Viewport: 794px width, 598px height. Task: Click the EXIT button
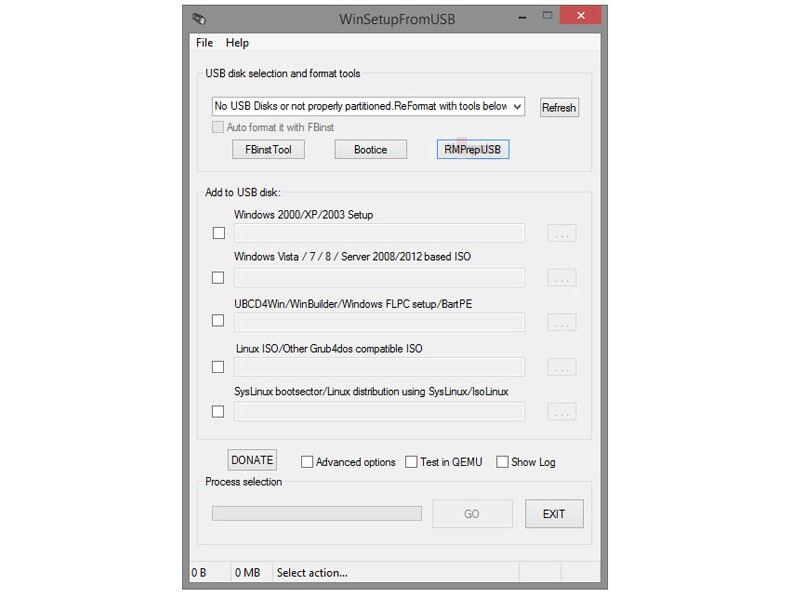tap(554, 514)
